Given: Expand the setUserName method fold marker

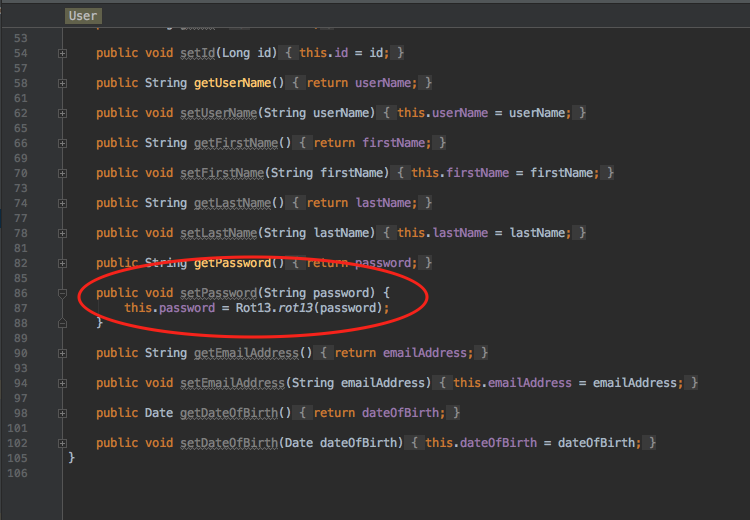Looking at the screenshot, I should coord(62,113).
